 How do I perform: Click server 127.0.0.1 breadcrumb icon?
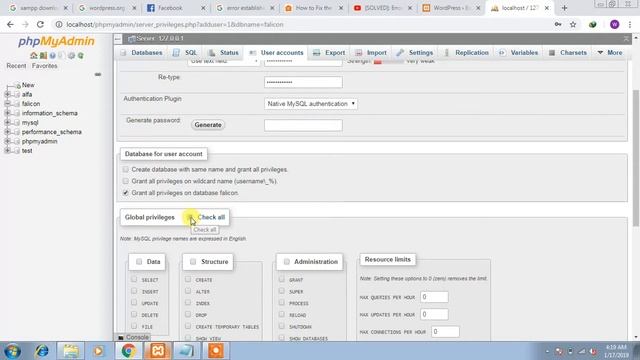coord(131,39)
